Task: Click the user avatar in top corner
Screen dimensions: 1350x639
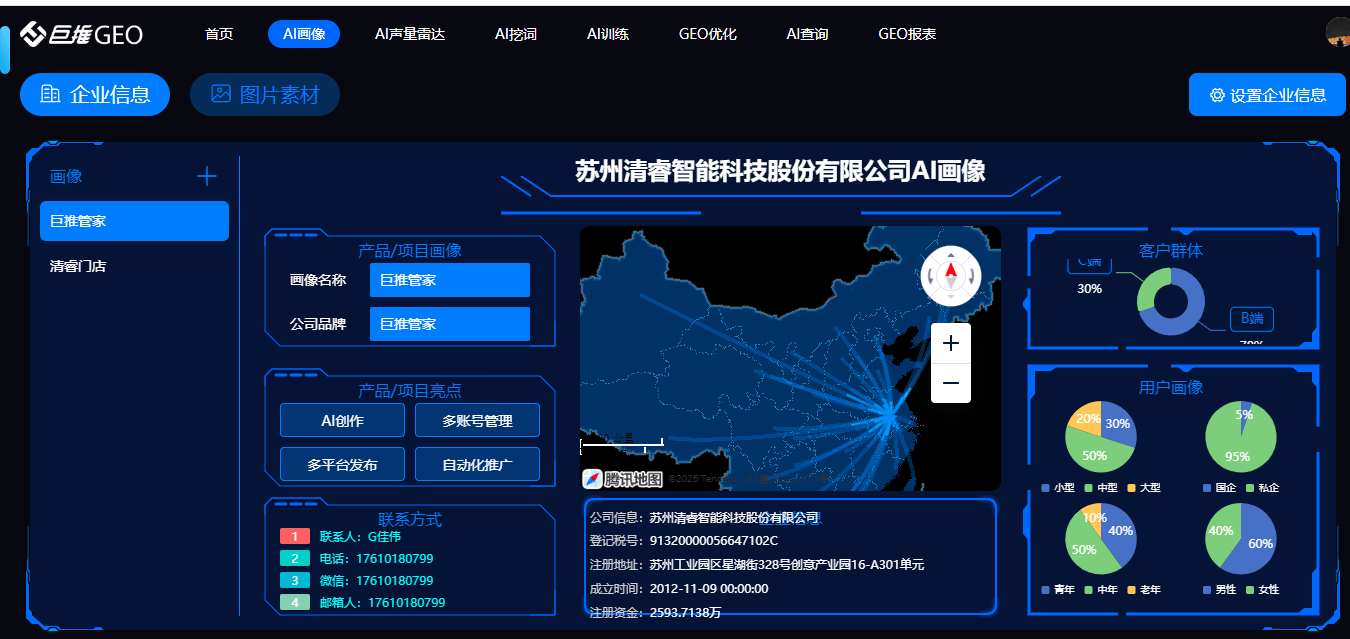Action: pos(1338,34)
